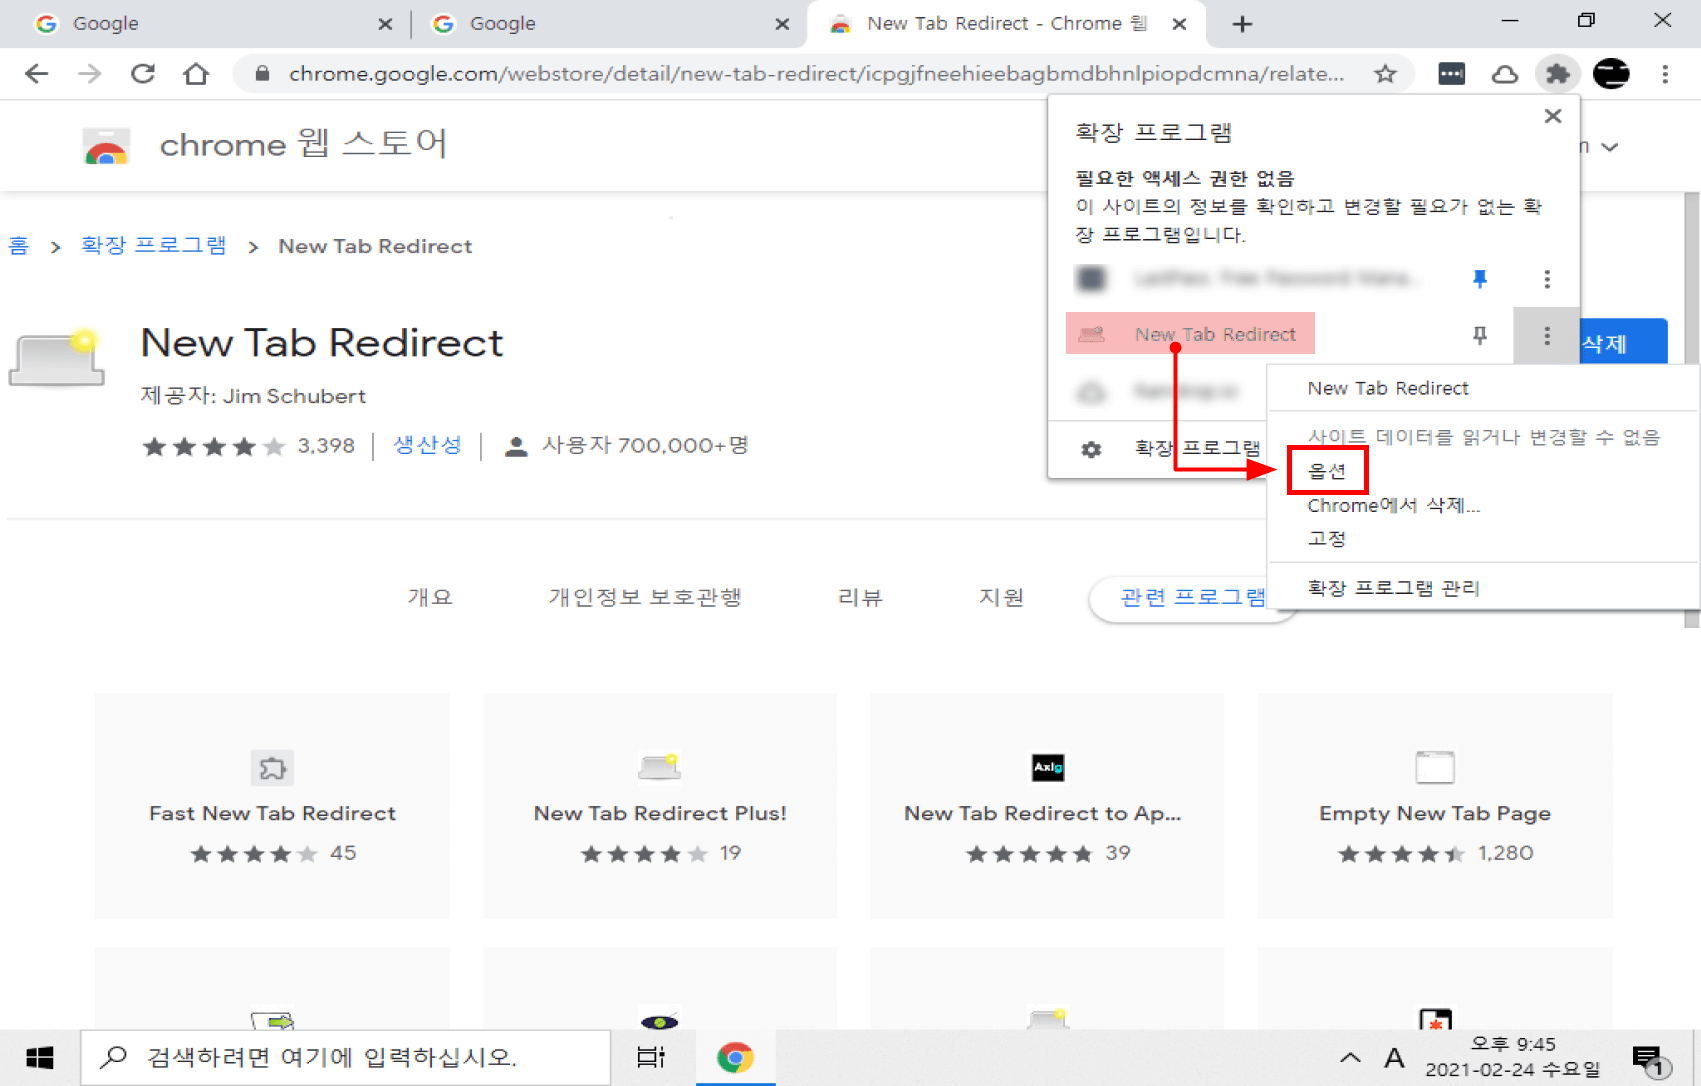Click the padlock site info icon
This screenshot has width=1701, height=1086.
click(x=262, y=73)
